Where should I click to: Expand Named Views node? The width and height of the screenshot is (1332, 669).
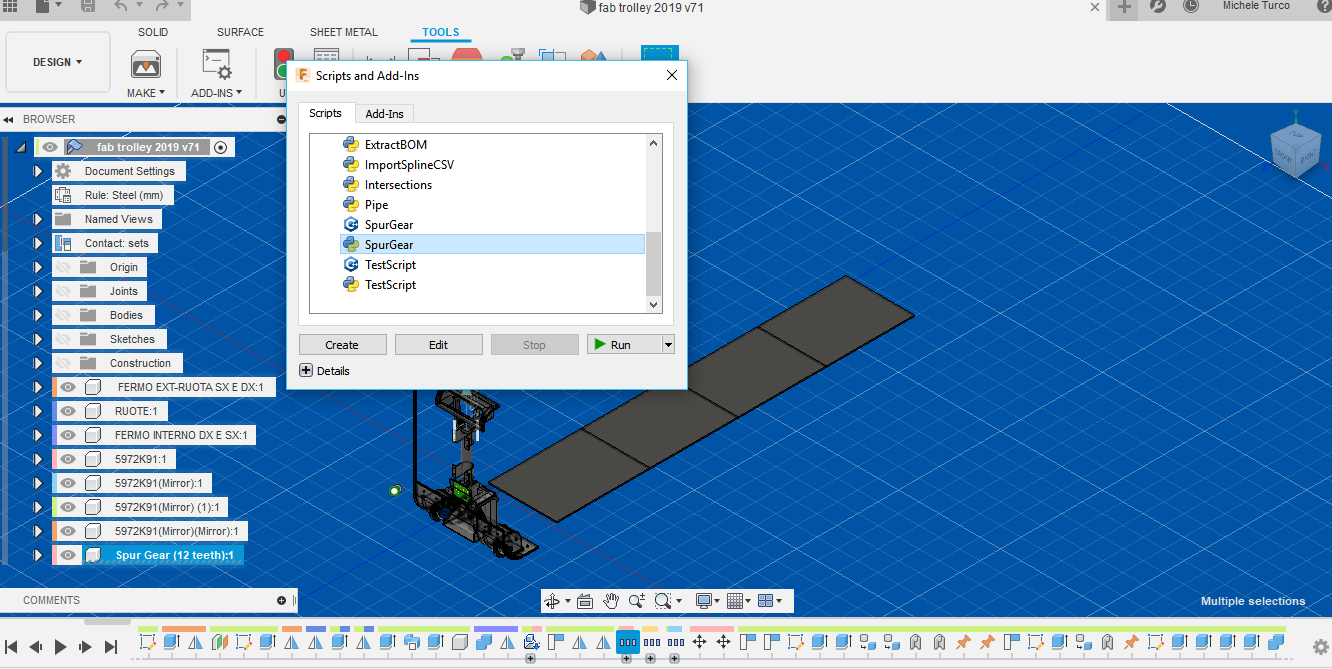pyautogui.click(x=38, y=219)
